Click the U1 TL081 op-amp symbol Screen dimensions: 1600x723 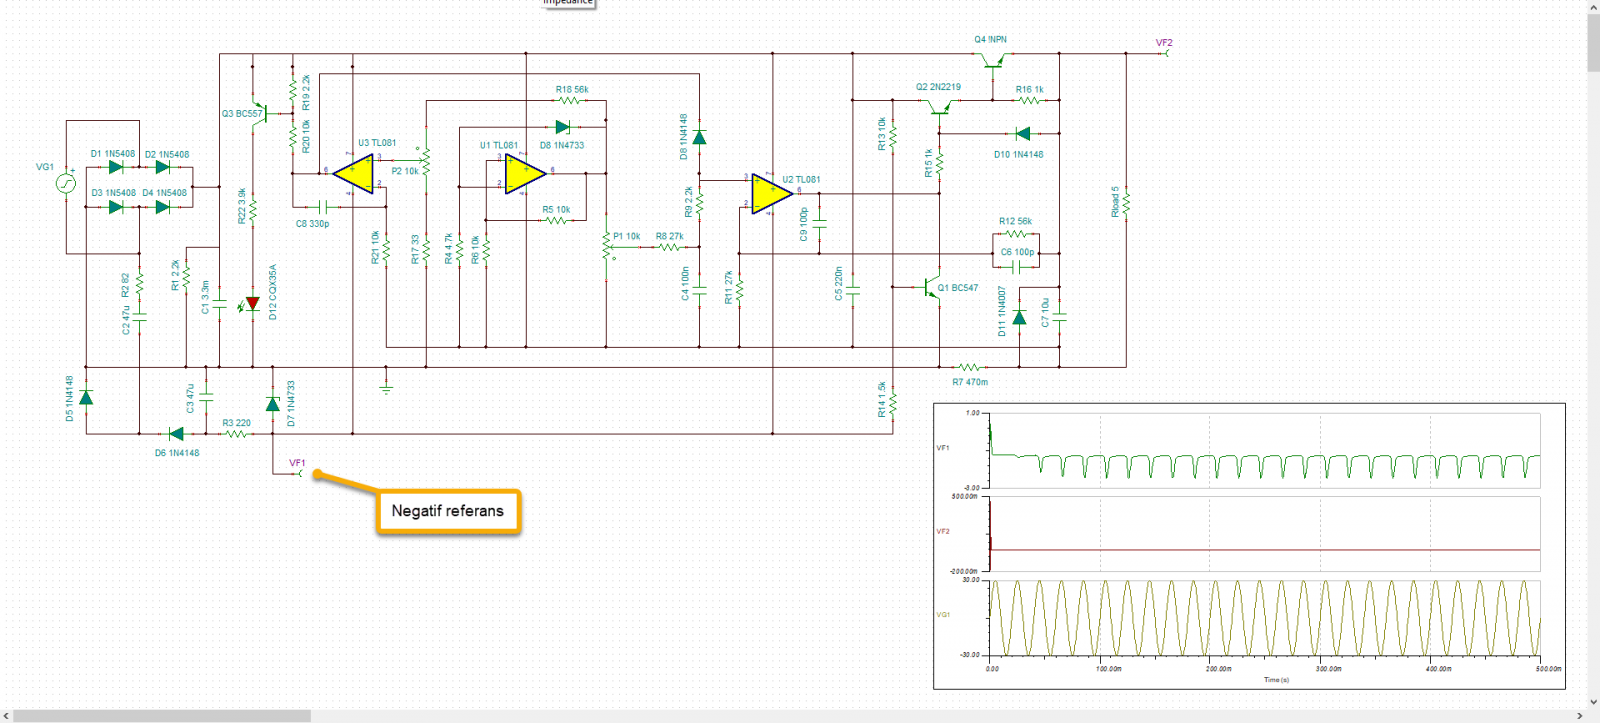(524, 176)
